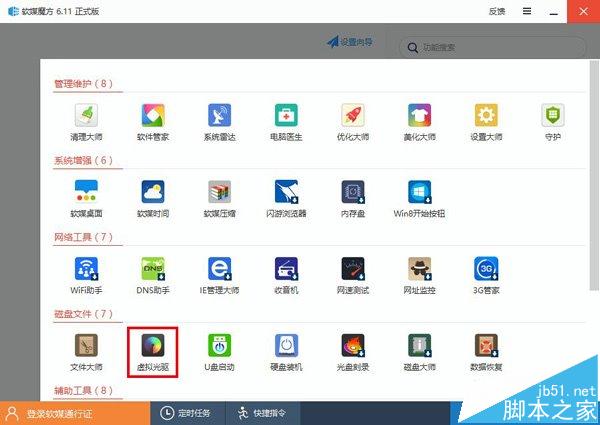Screen dimensions: 600x425
Task: Click 登录软媒通行证 login button
Action: point(75,413)
